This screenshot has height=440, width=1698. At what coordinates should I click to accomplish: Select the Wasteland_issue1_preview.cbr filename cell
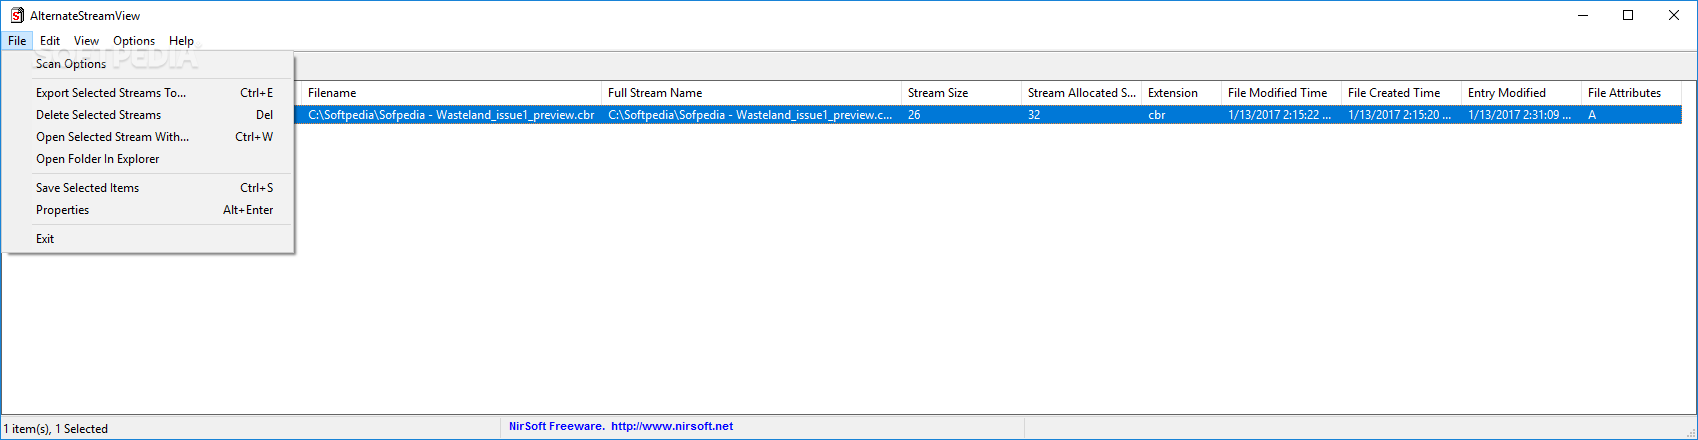451,115
